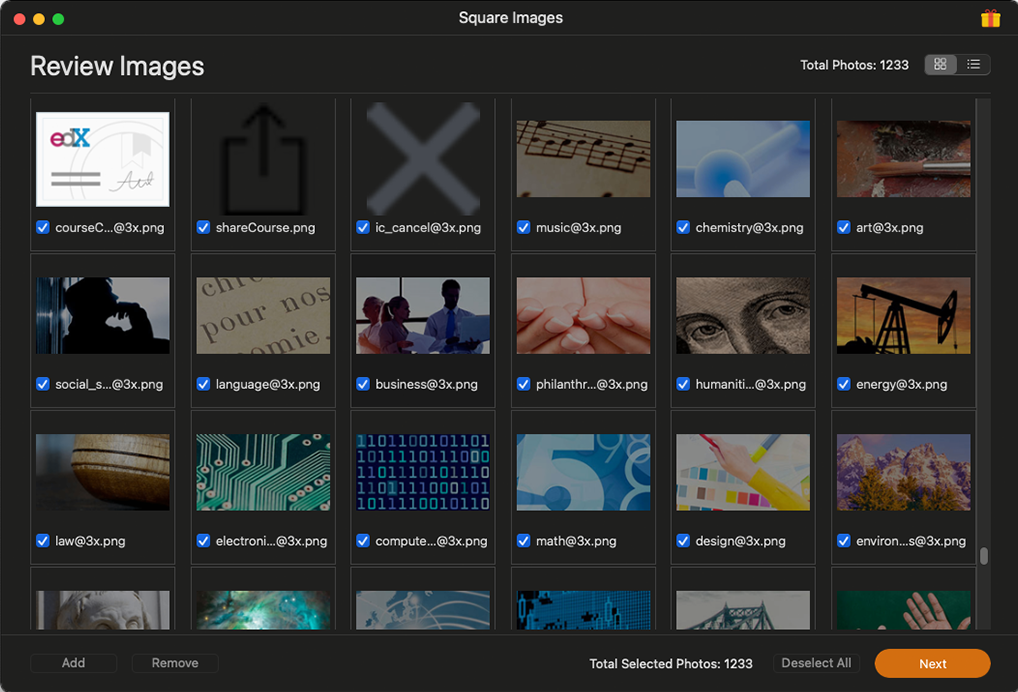Select the electronics circuit board thumbnail
Viewport: 1018px width, 692px height.
pyautogui.click(x=263, y=472)
